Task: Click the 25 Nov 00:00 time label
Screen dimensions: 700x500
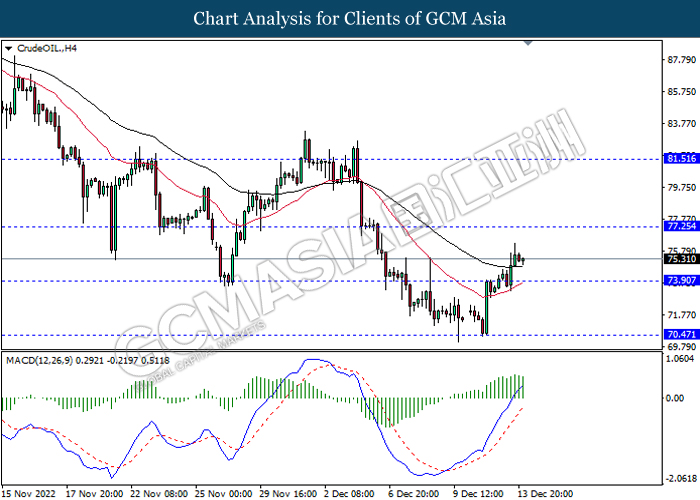Action: coord(224,494)
